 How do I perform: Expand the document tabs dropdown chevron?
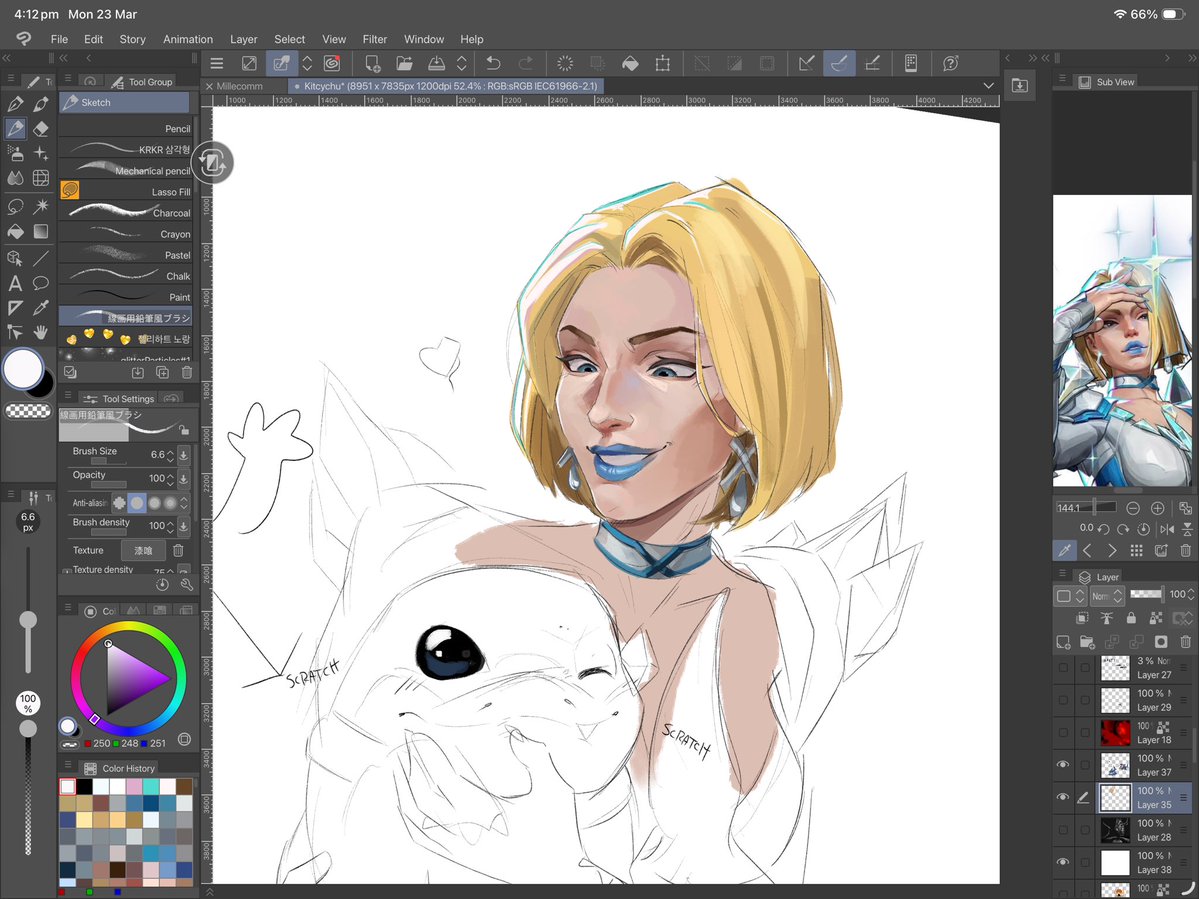988,86
